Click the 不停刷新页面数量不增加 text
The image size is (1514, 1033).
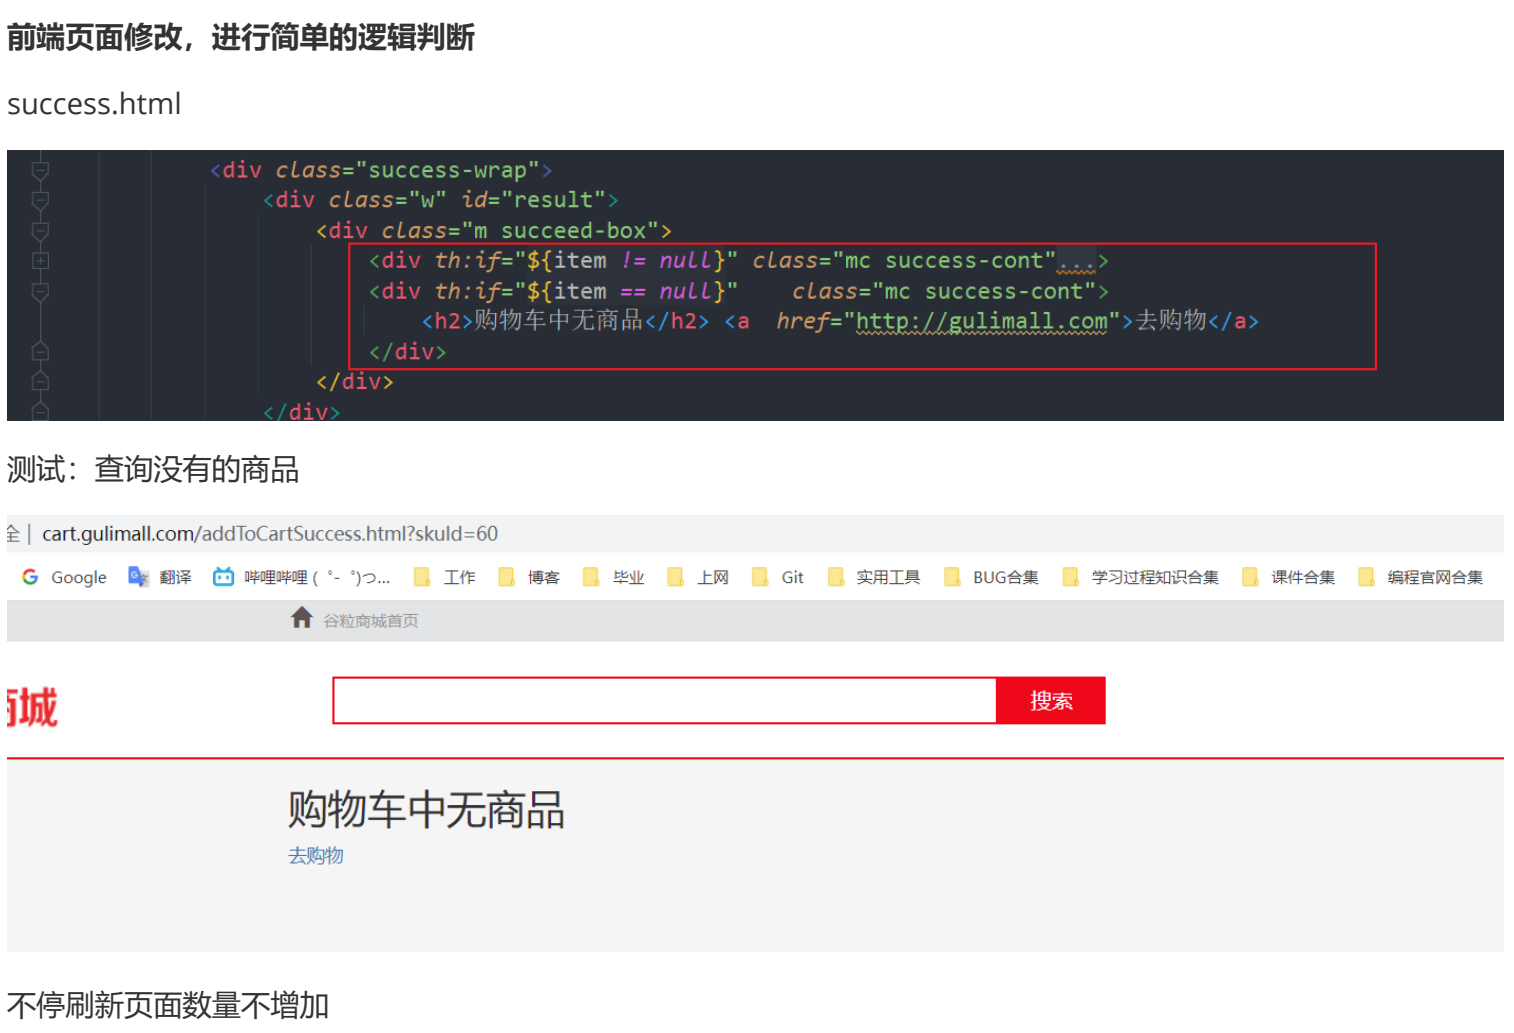(x=168, y=1005)
